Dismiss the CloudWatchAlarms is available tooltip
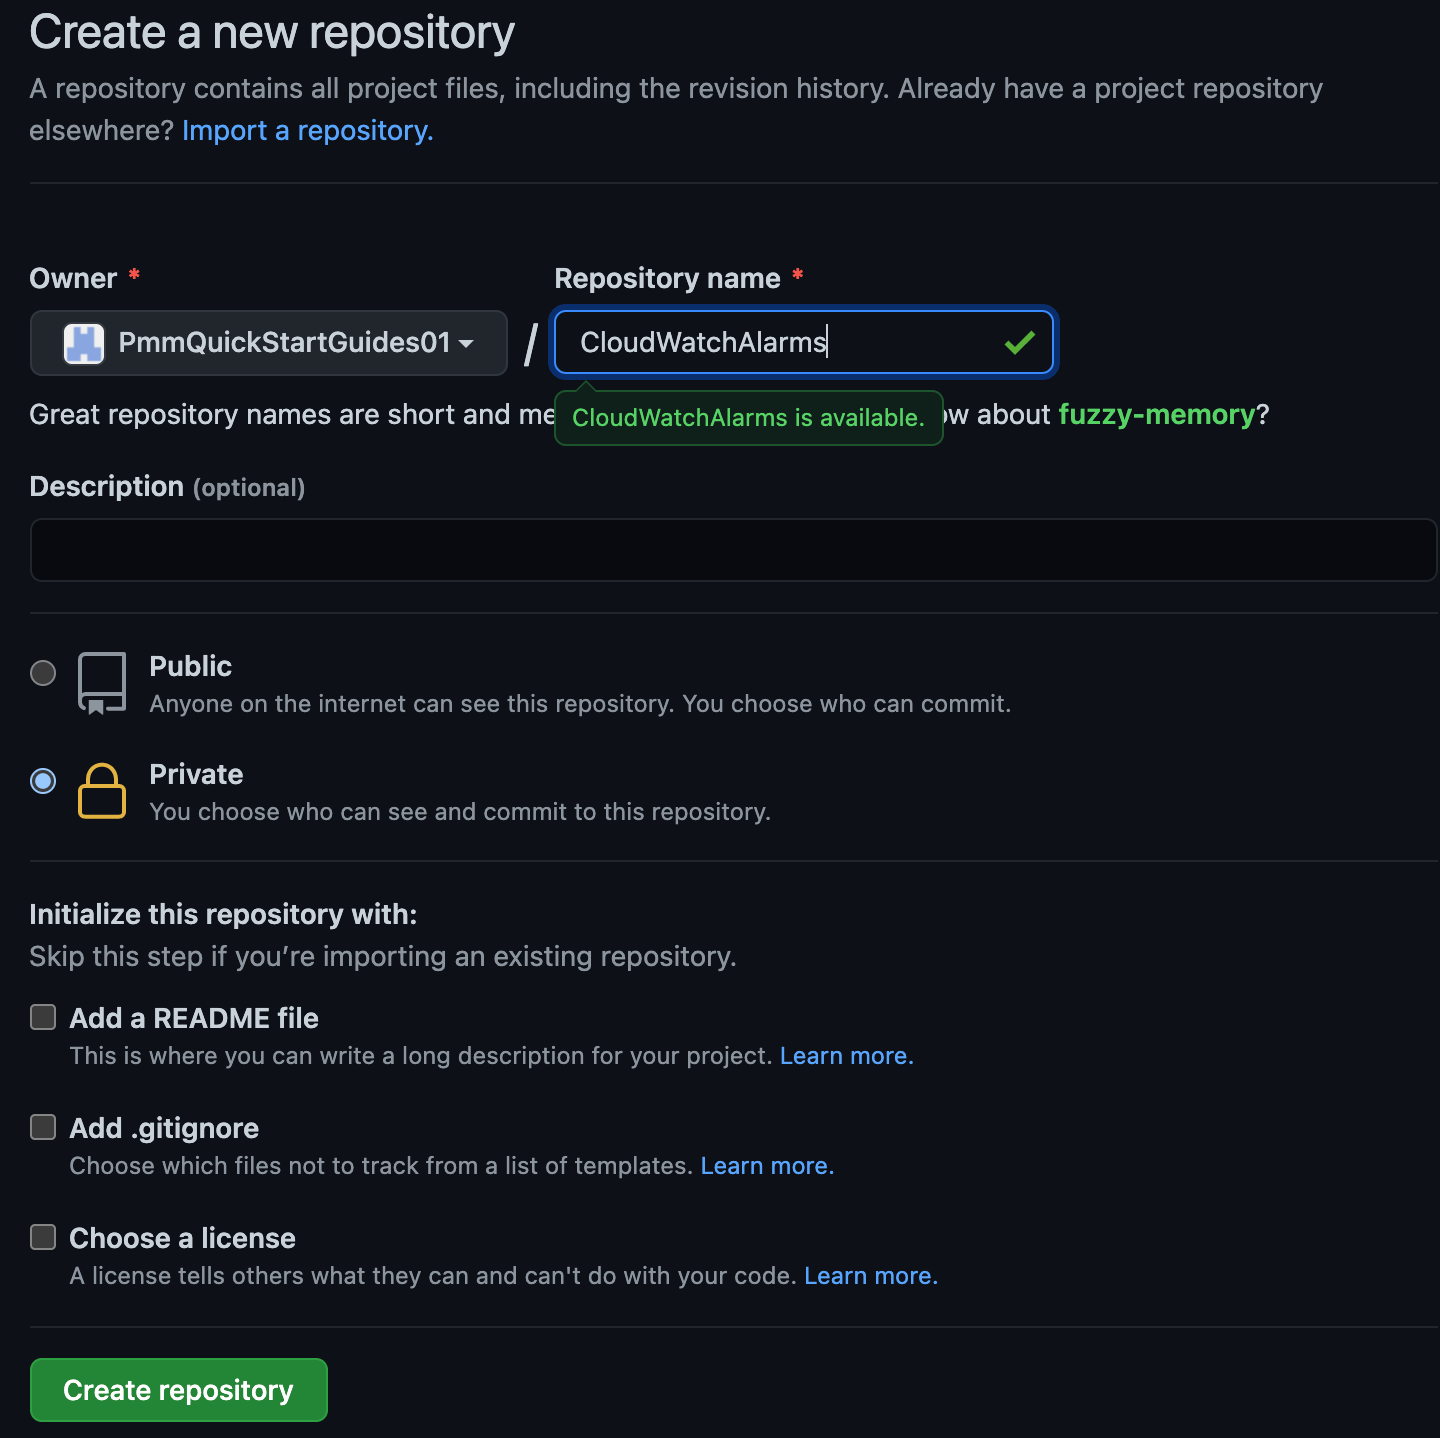The width and height of the screenshot is (1440, 1438). [747, 418]
